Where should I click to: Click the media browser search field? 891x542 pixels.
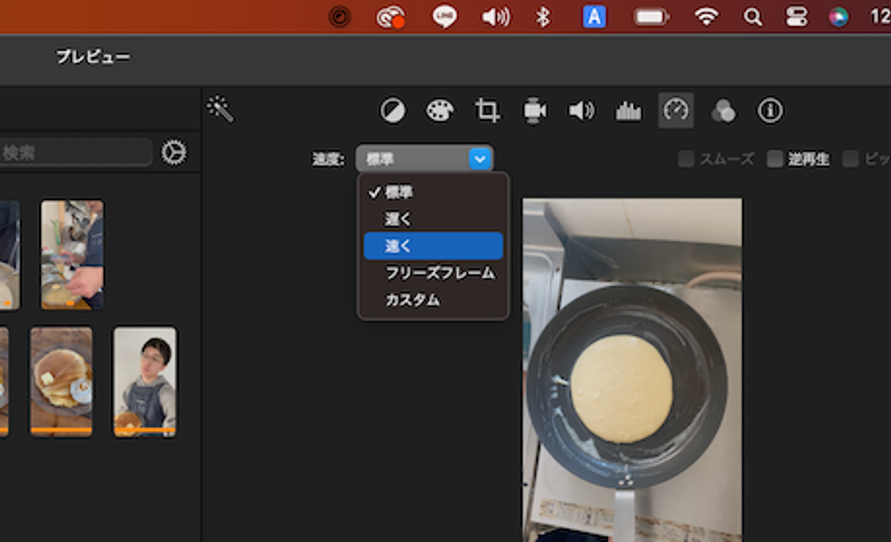(x=75, y=152)
